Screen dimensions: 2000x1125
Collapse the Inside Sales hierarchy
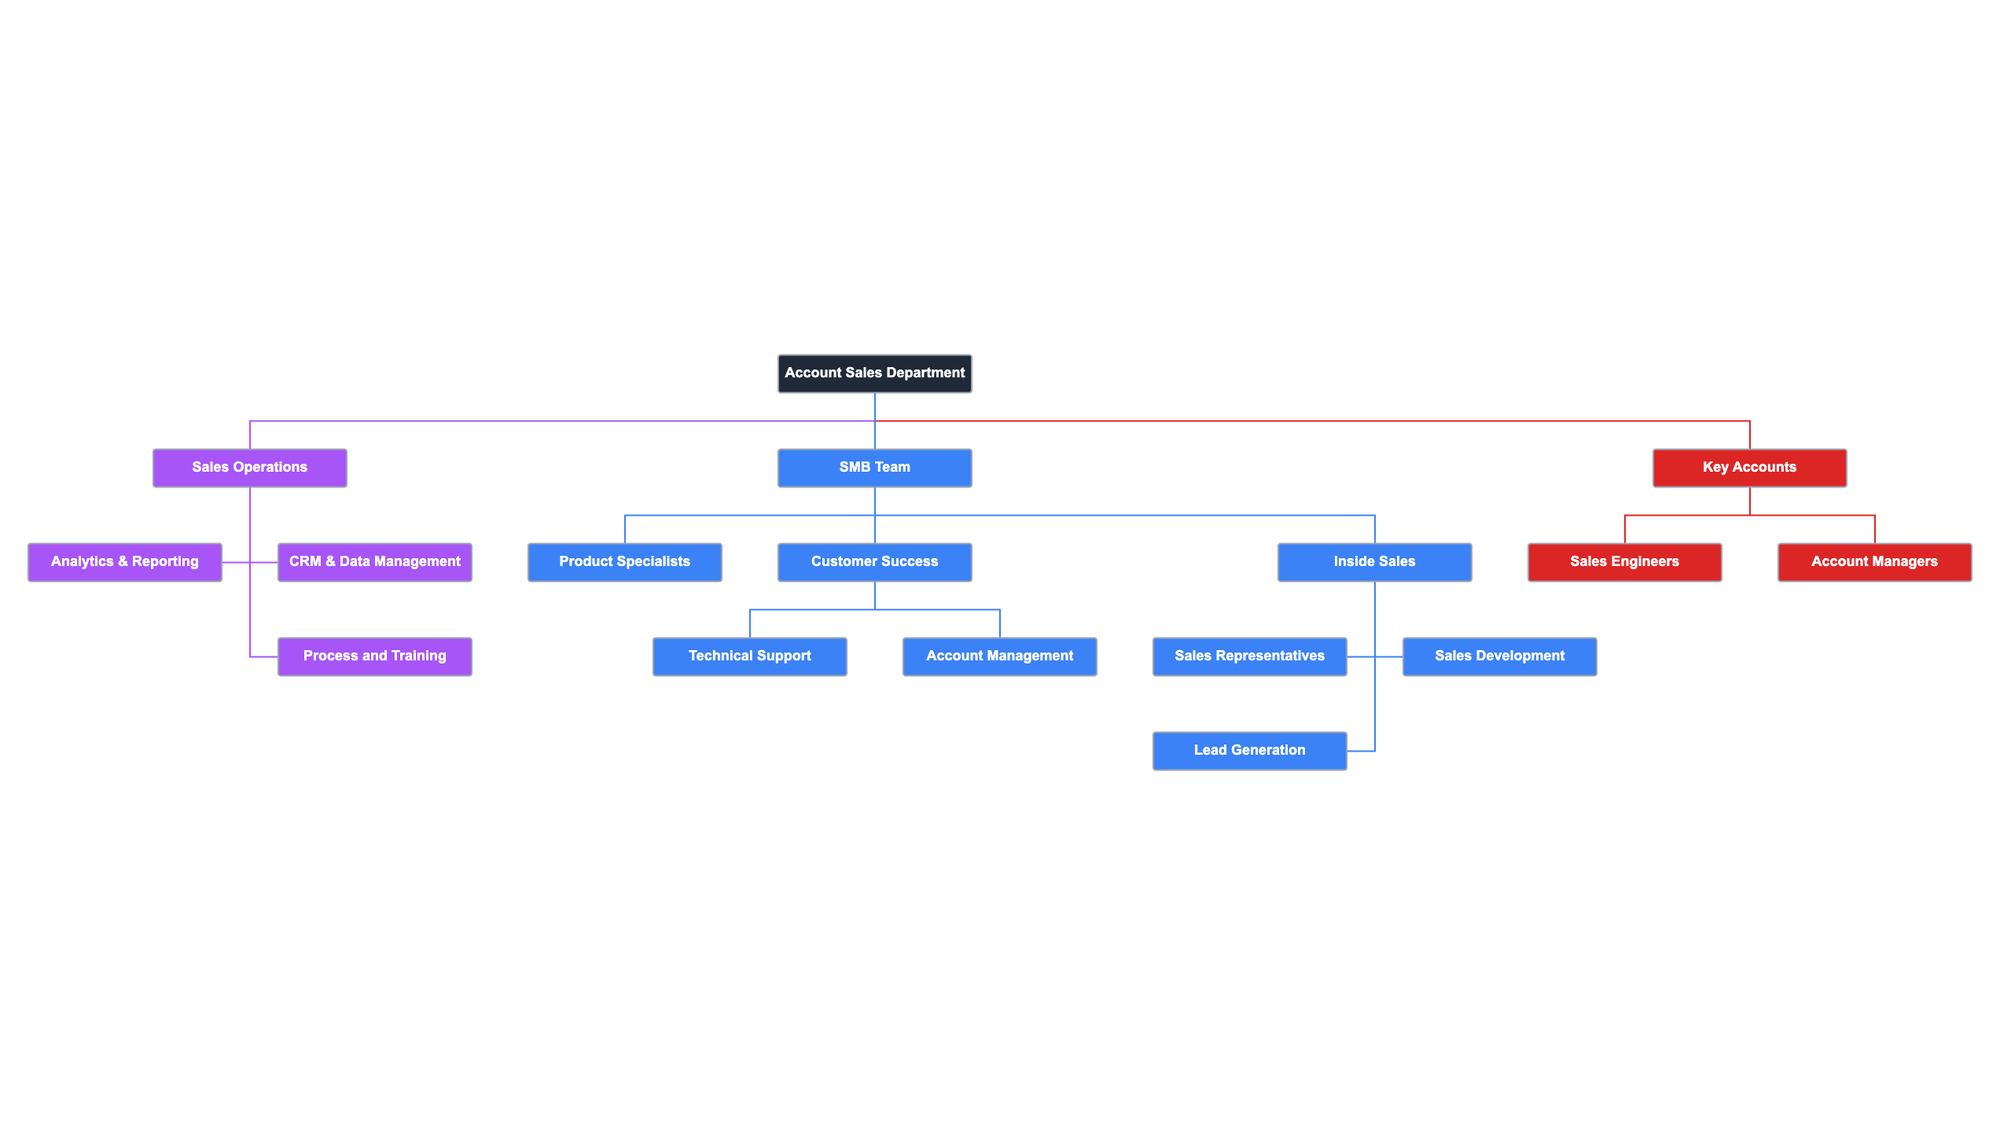[x=1375, y=560]
